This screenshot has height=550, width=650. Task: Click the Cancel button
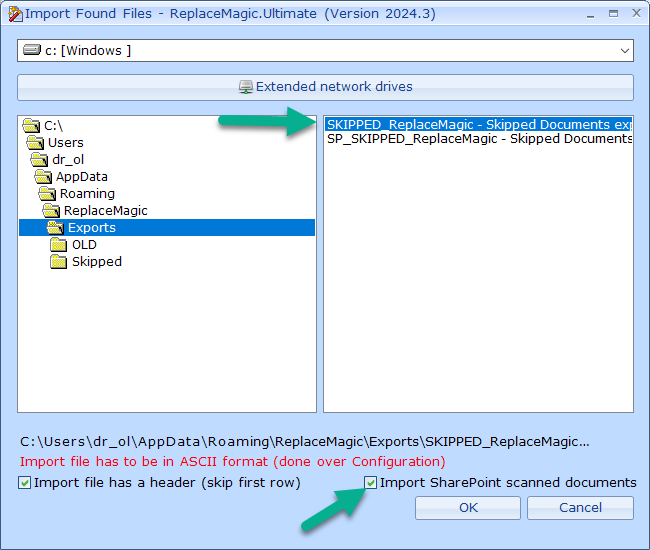(x=580, y=508)
